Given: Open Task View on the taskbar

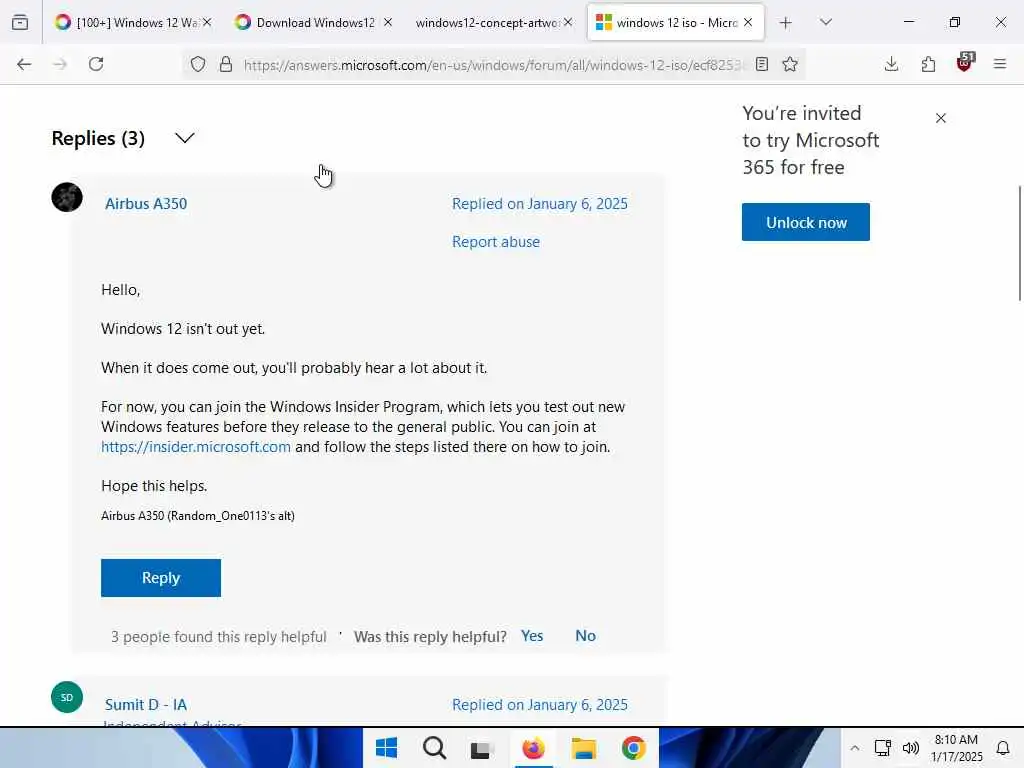Looking at the screenshot, I should pyautogui.click(x=481, y=749).
